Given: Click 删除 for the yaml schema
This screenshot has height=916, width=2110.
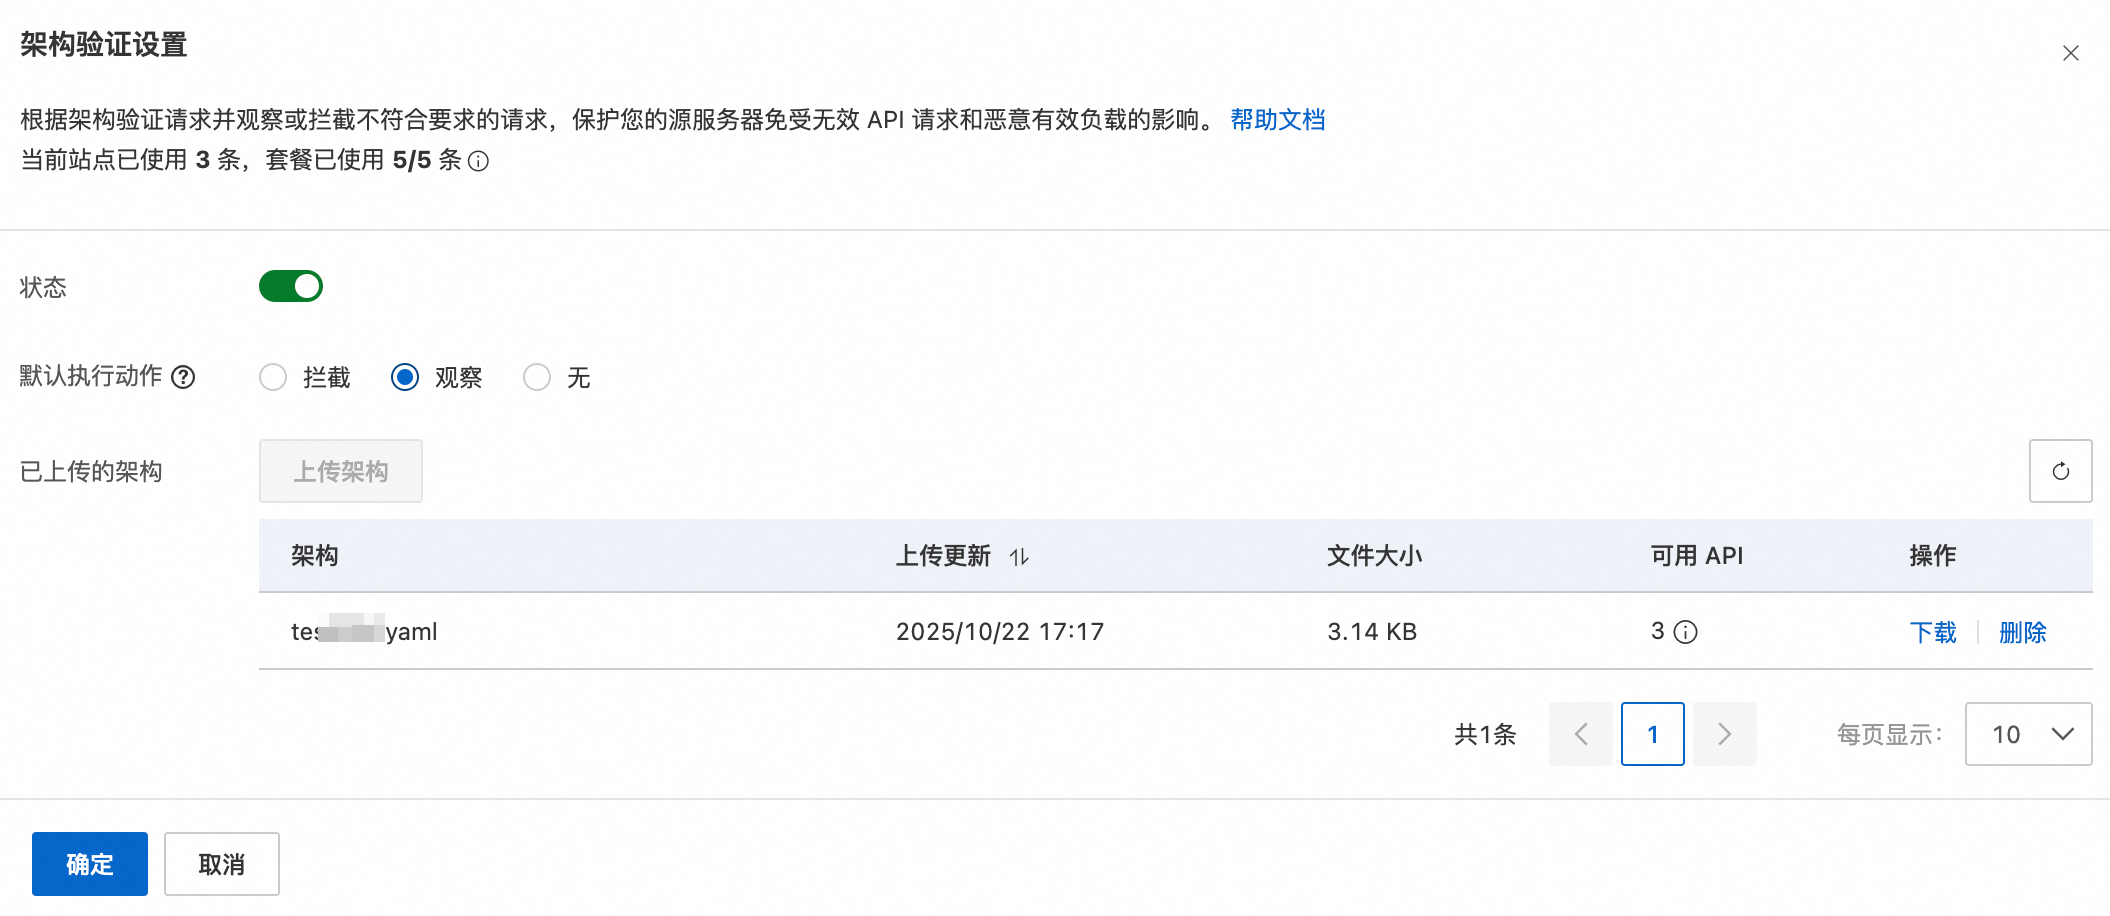Looking at the screenshot, I should [x=2022, y=632].
